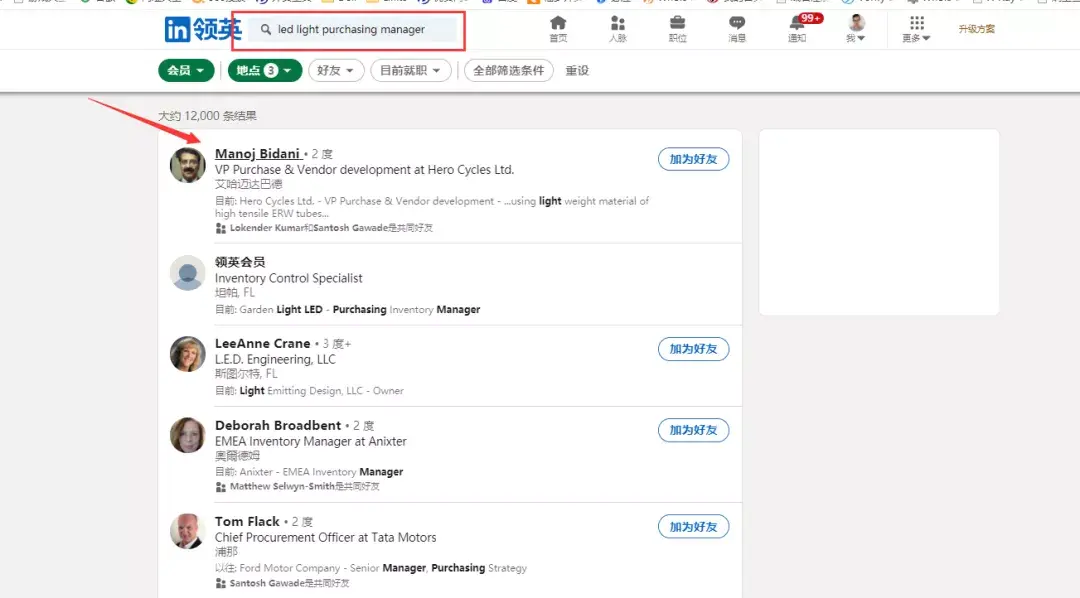Screen dimensions: 1080x598
Task: Click Deborah Broadbent's profile photo
Action: [187, 435]
